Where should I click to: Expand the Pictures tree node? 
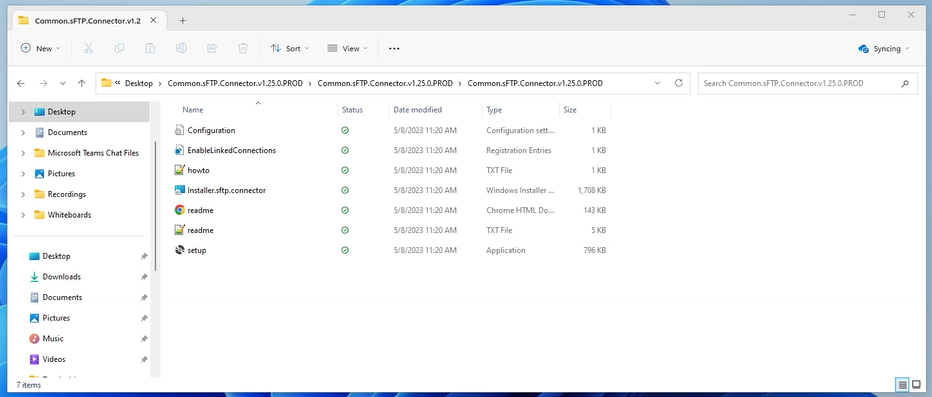(x=23, y=174)
